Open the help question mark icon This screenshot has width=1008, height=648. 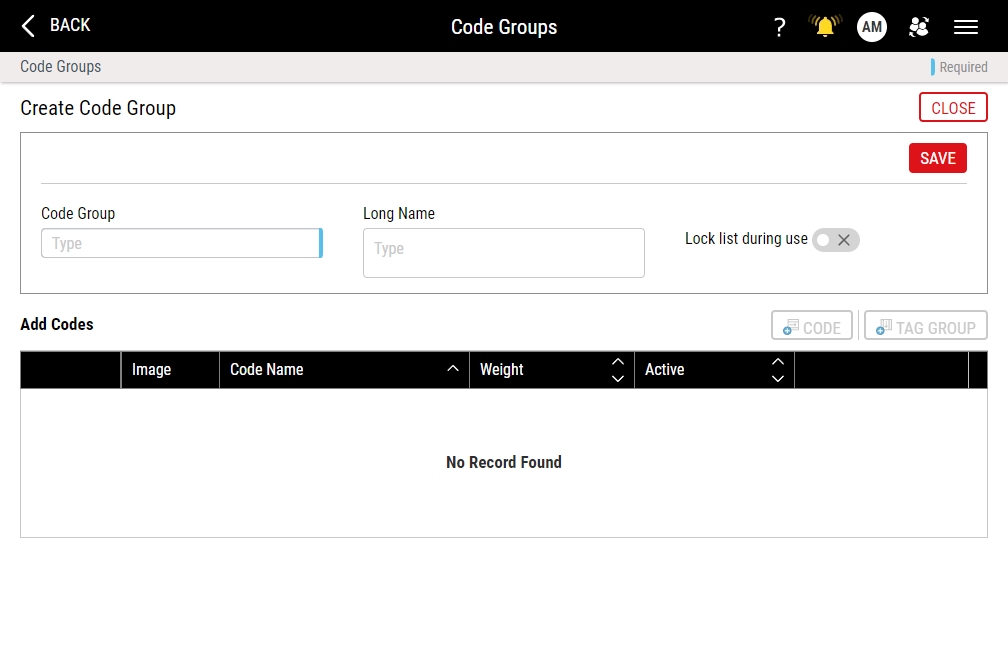point(780,27)
